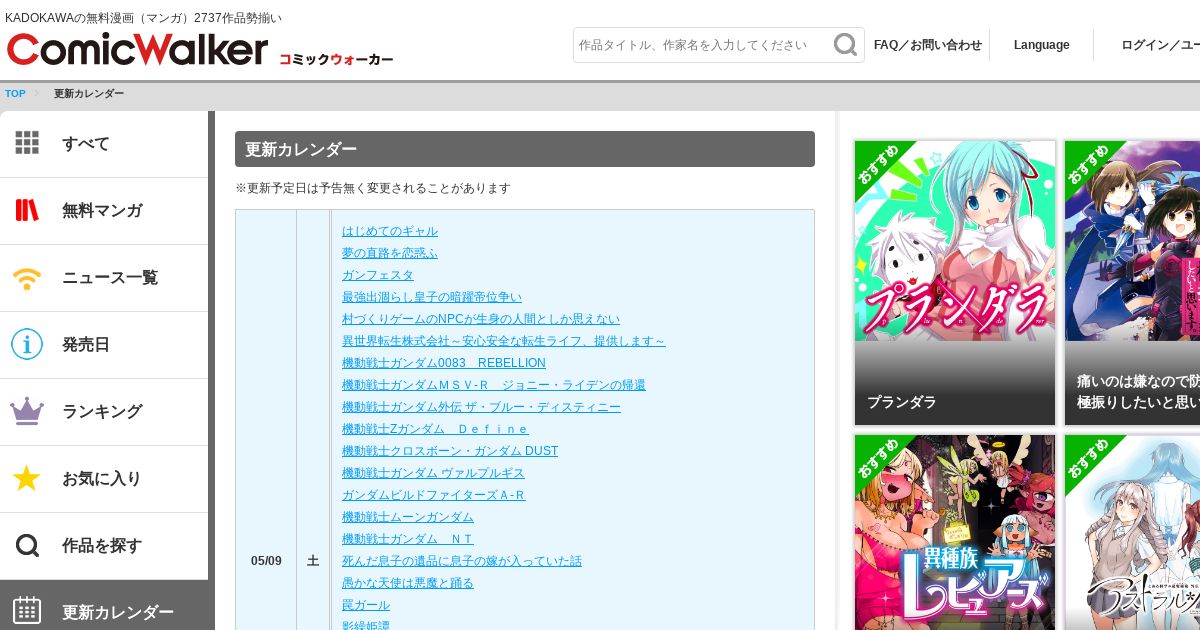Image resolution: width=1200 pixels, height=630 pixels.
Task: Open 罠ガール link
Action: 366,605
